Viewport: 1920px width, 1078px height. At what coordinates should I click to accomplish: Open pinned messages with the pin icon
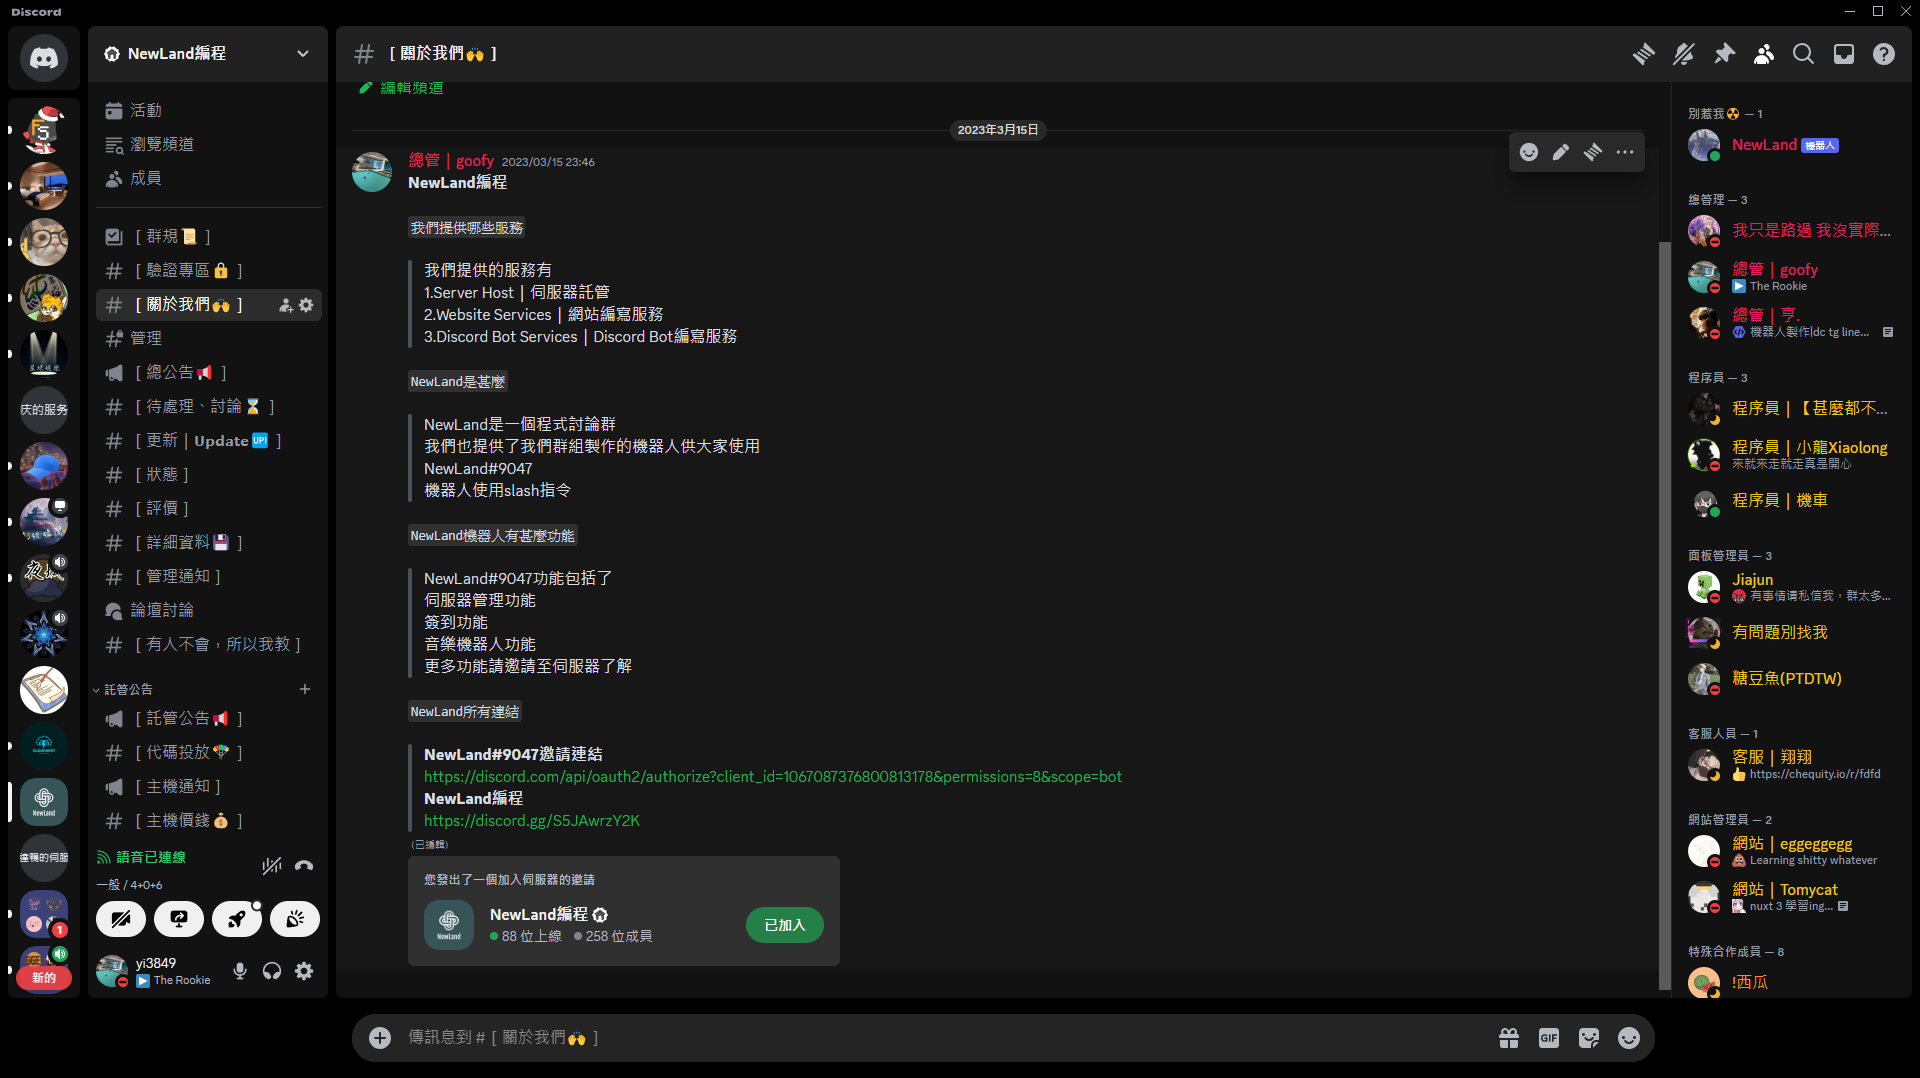(1724, 54)
